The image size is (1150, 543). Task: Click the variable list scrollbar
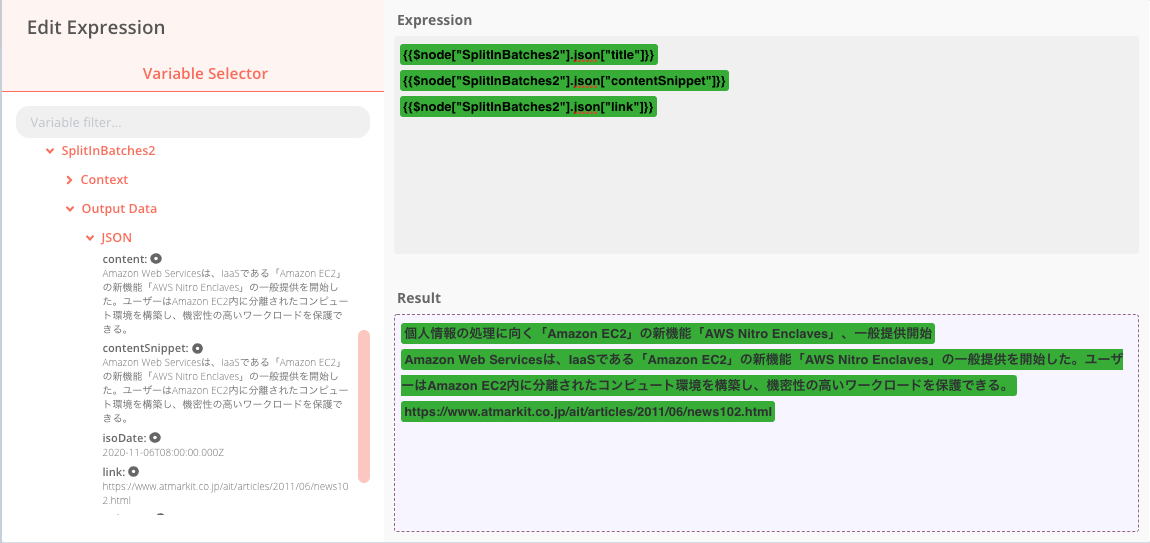(x=364, y=406)
